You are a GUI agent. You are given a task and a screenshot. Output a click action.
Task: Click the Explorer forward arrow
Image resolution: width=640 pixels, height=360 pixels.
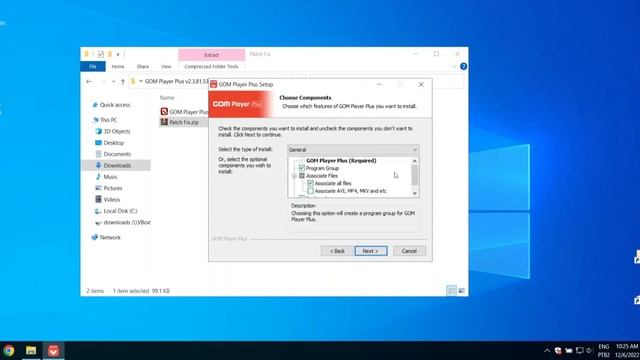[x=102, y=82]
